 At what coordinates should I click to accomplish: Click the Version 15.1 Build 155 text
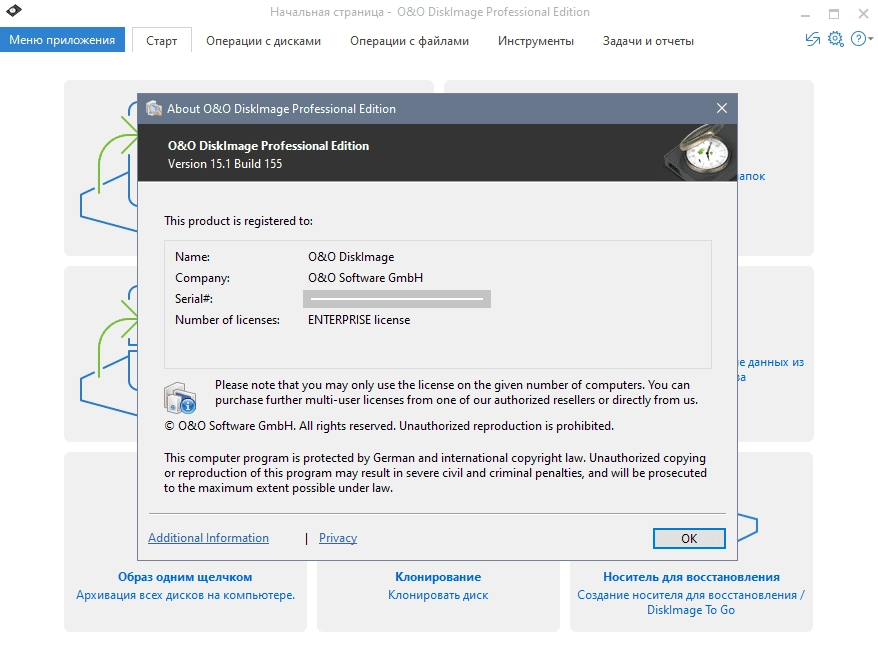coord(225,164)
